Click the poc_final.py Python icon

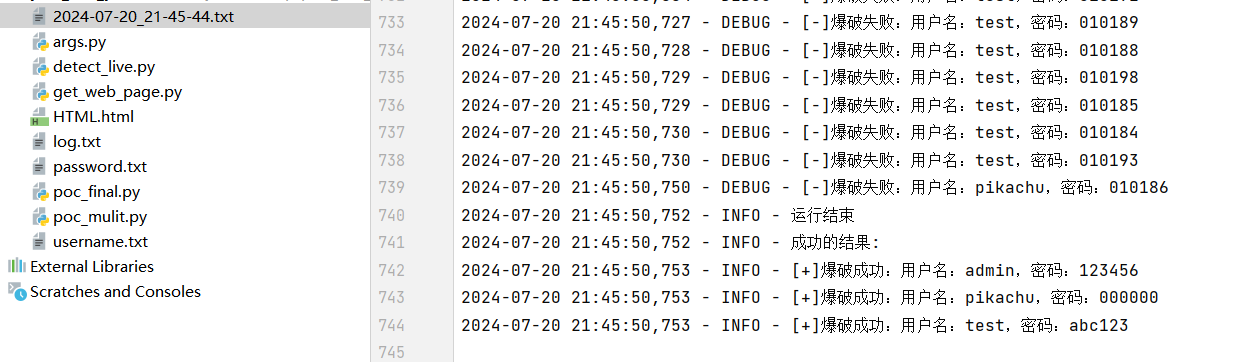pyautogui.click(x=40, y=192)
